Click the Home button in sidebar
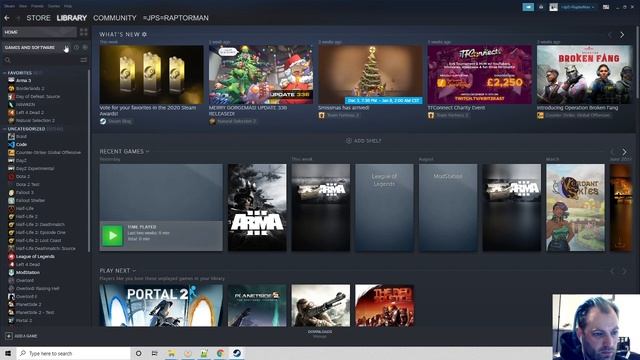This screenshot has height=360, width=640. click(x=39, y=32)
